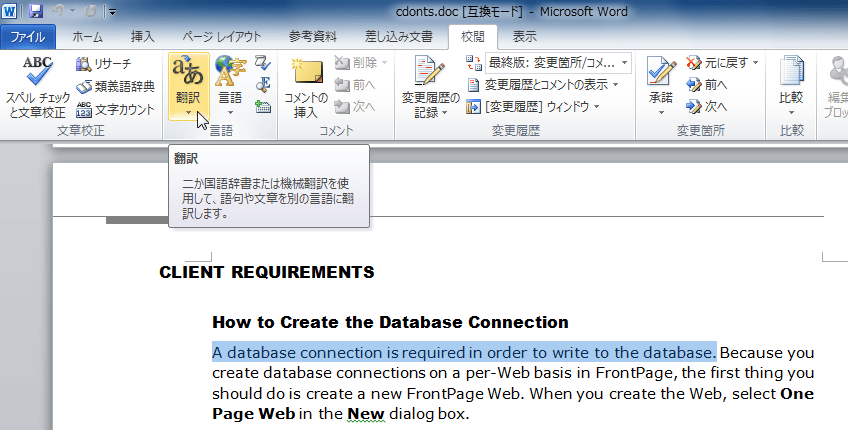Click the middle small icon beside 言語 button

point(263,84)
